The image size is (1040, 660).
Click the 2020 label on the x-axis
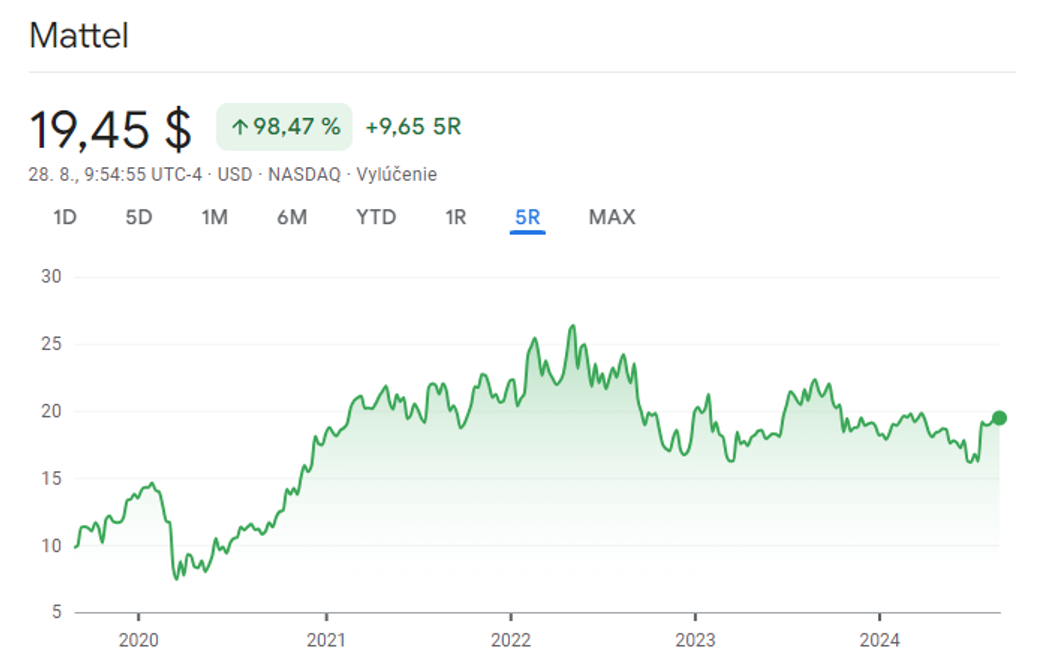click(138, 639)
